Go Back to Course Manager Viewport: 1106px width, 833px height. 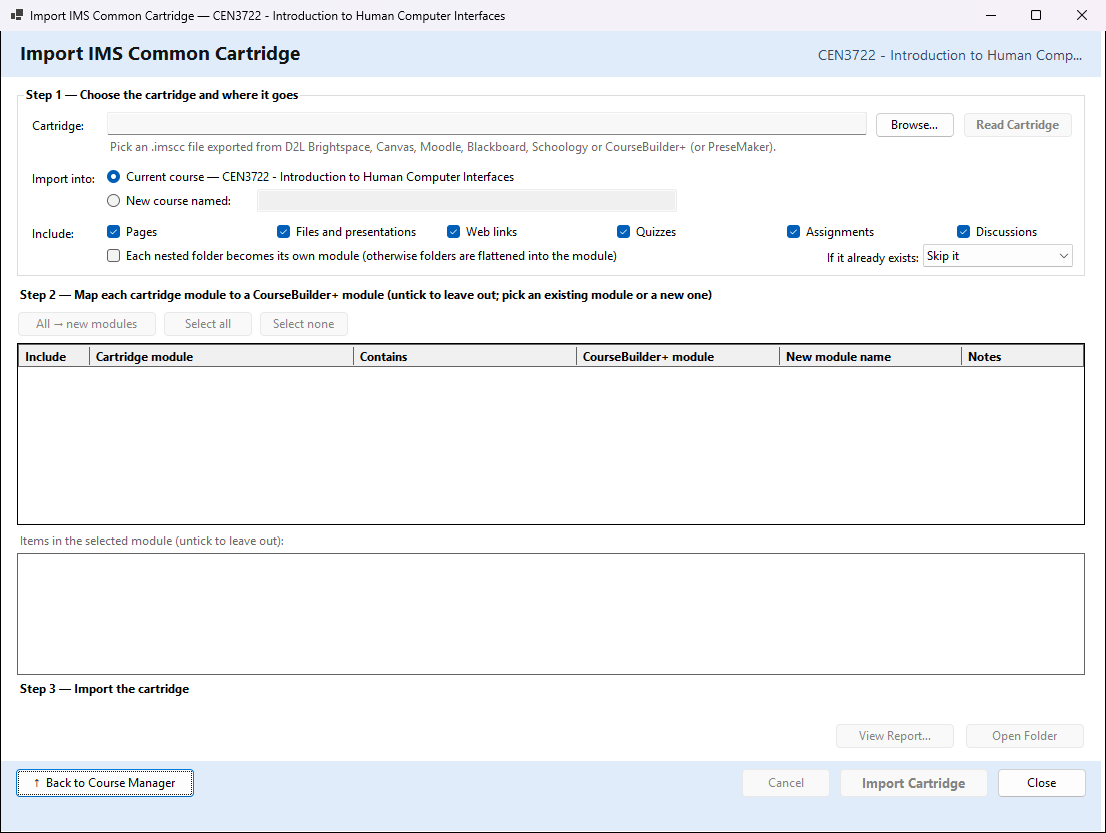coord(105,783)
